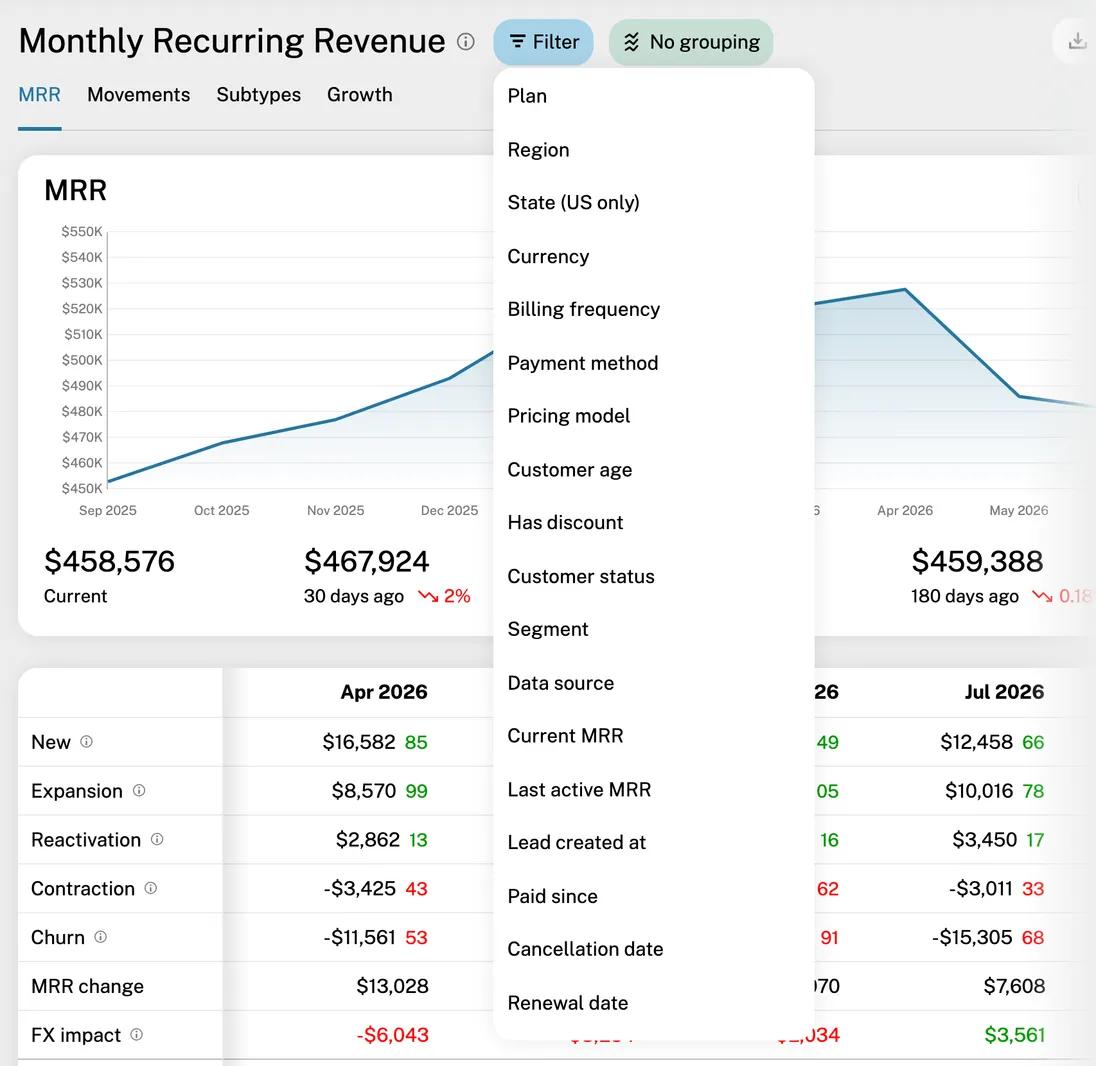Viewport: 1096px width, 1066px height.
Task: Click Churn -$11,561 in Apr 2026
Action: tap(359, 937)
